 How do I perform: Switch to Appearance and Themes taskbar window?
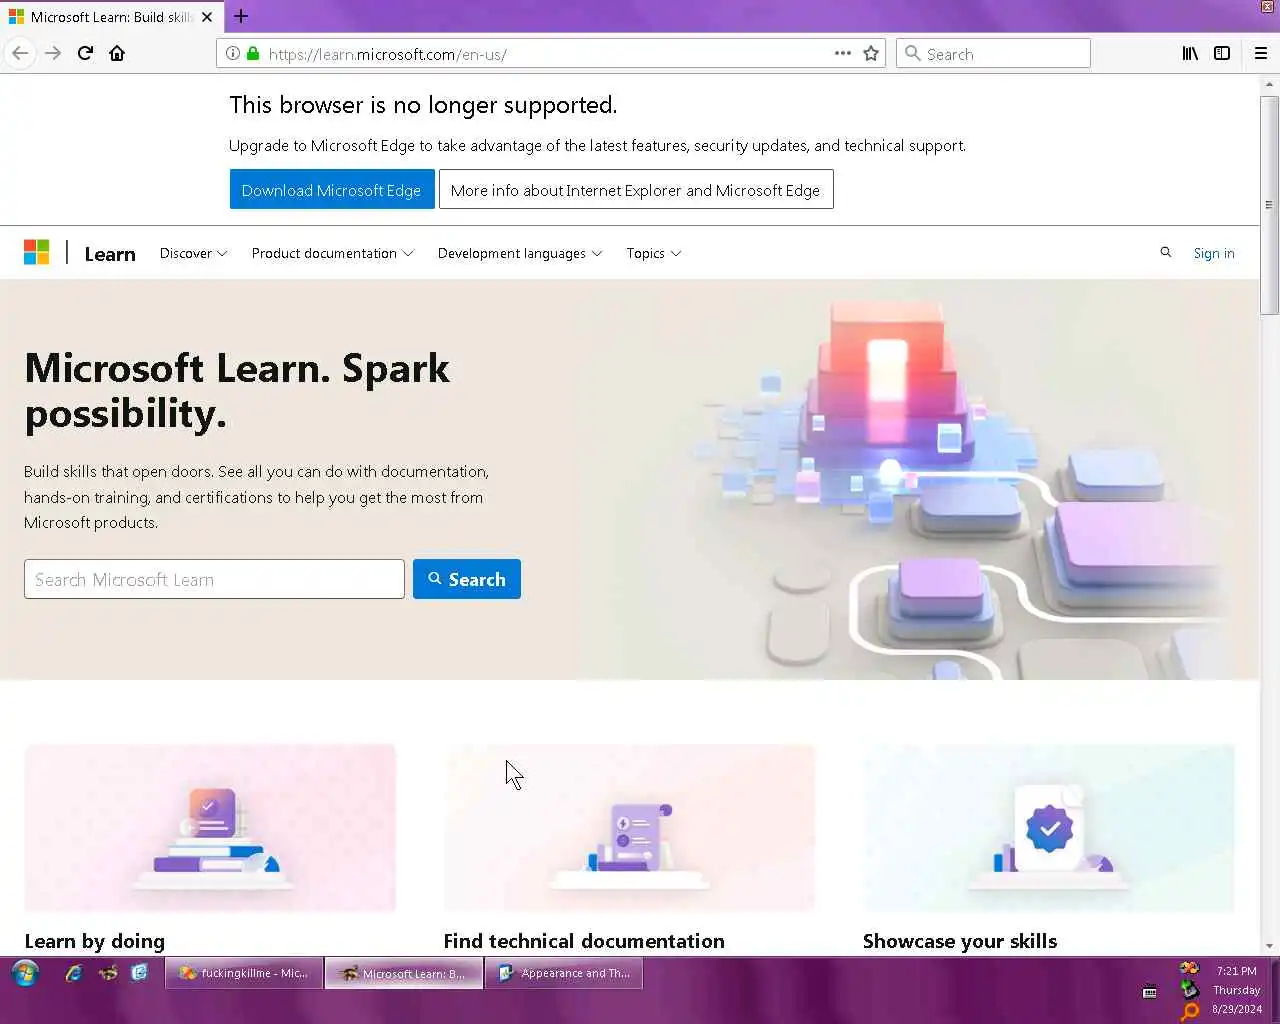(564, 973)
